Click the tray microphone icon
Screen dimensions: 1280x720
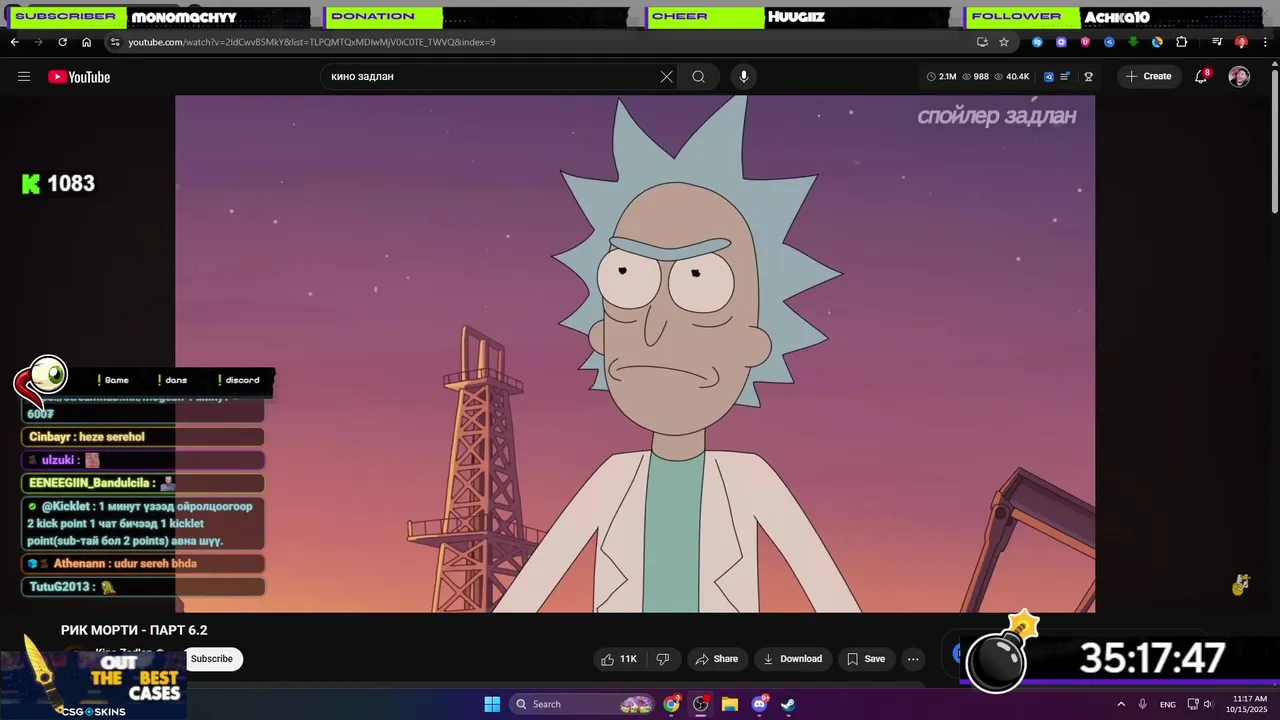coord(1143,704)
